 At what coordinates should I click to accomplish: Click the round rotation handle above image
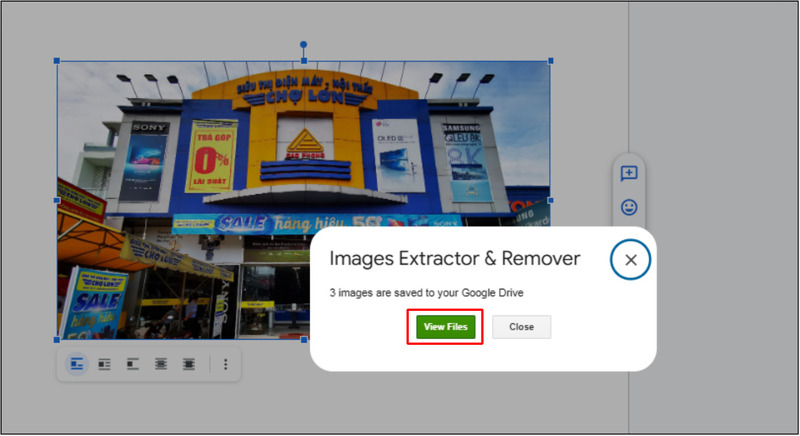click(304, 45)
